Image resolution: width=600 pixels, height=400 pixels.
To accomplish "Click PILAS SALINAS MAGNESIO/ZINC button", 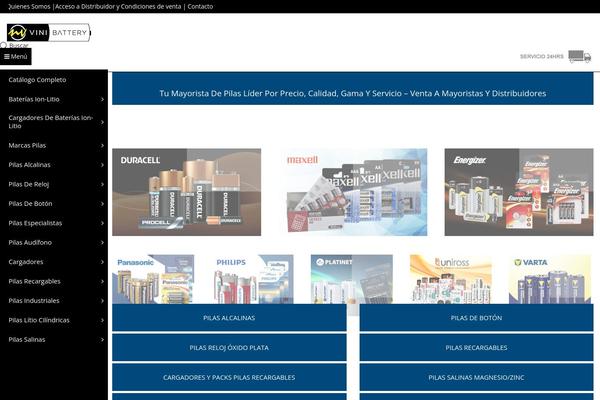I will (476, 377).
